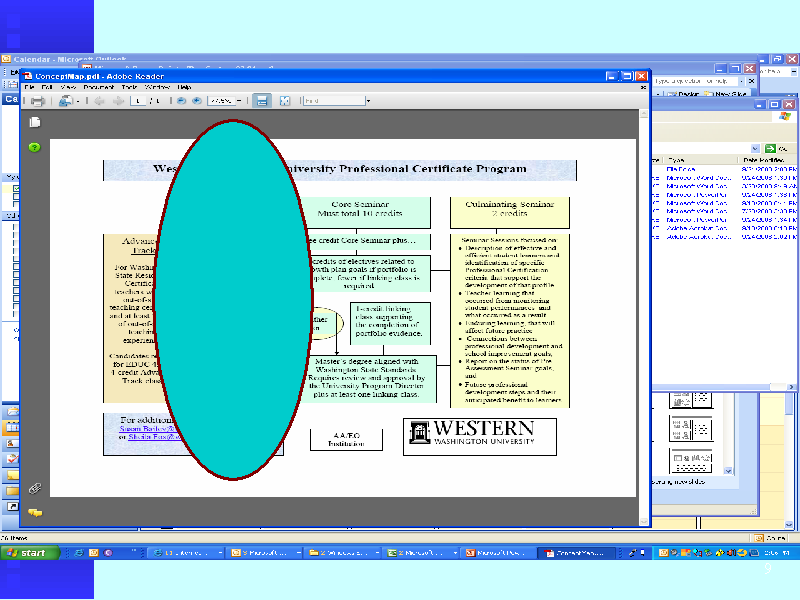Click the Find text field in Reader
The width and height of the screenshot is (800, 600).
(x=334, y=101)
